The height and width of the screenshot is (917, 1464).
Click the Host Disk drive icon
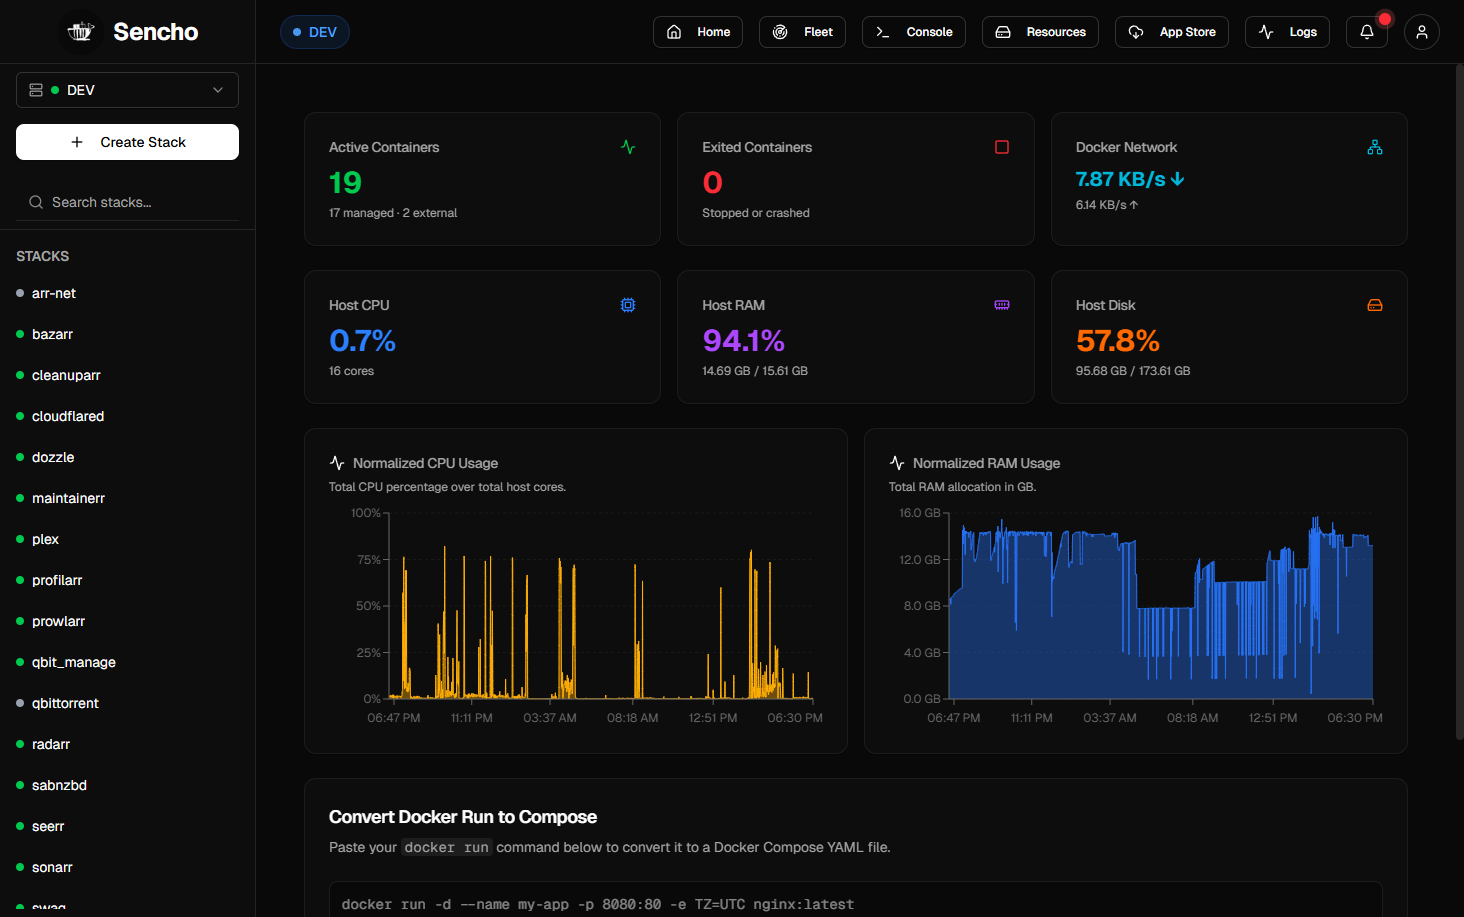(1375, 305)
